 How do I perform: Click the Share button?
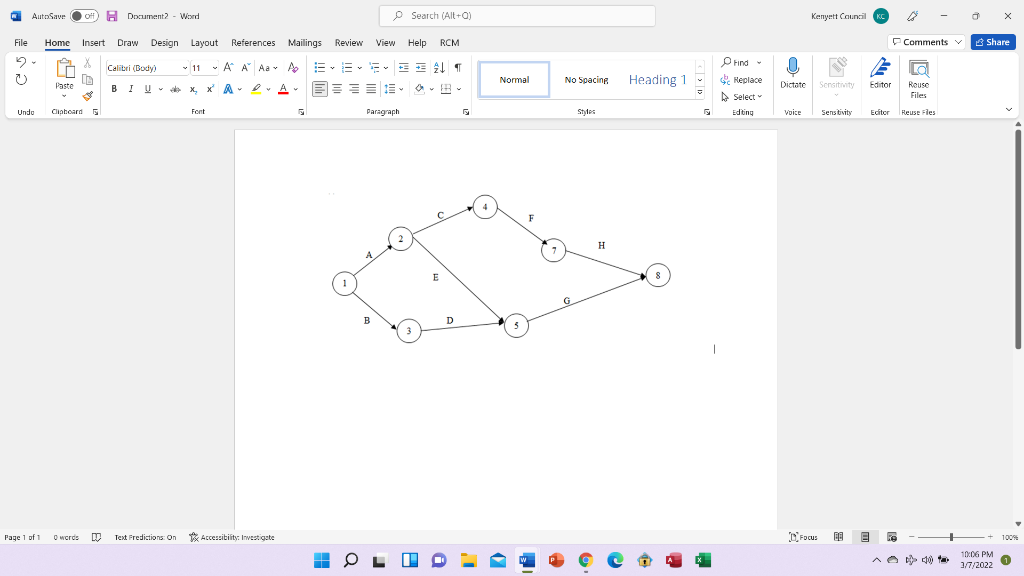(993, 42)
